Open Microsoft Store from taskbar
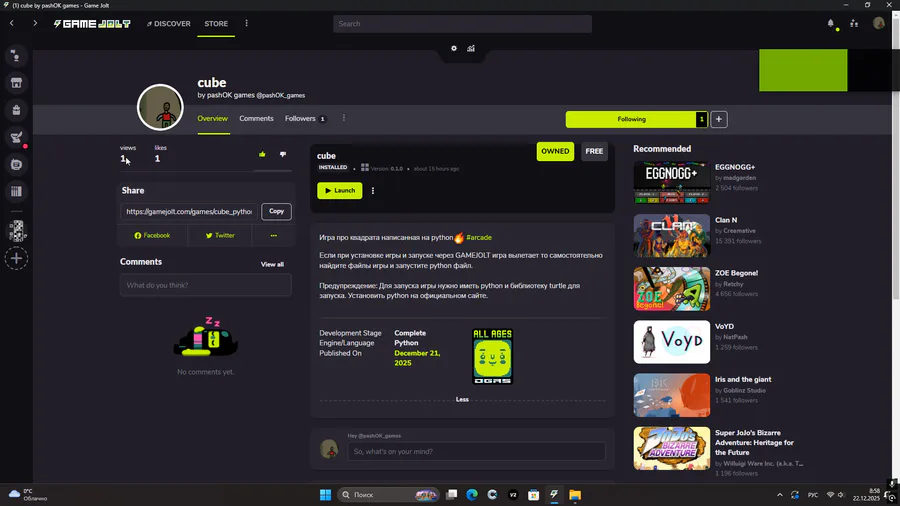The height and width of the screenshot is (506, 900). (x=533, y=495)
